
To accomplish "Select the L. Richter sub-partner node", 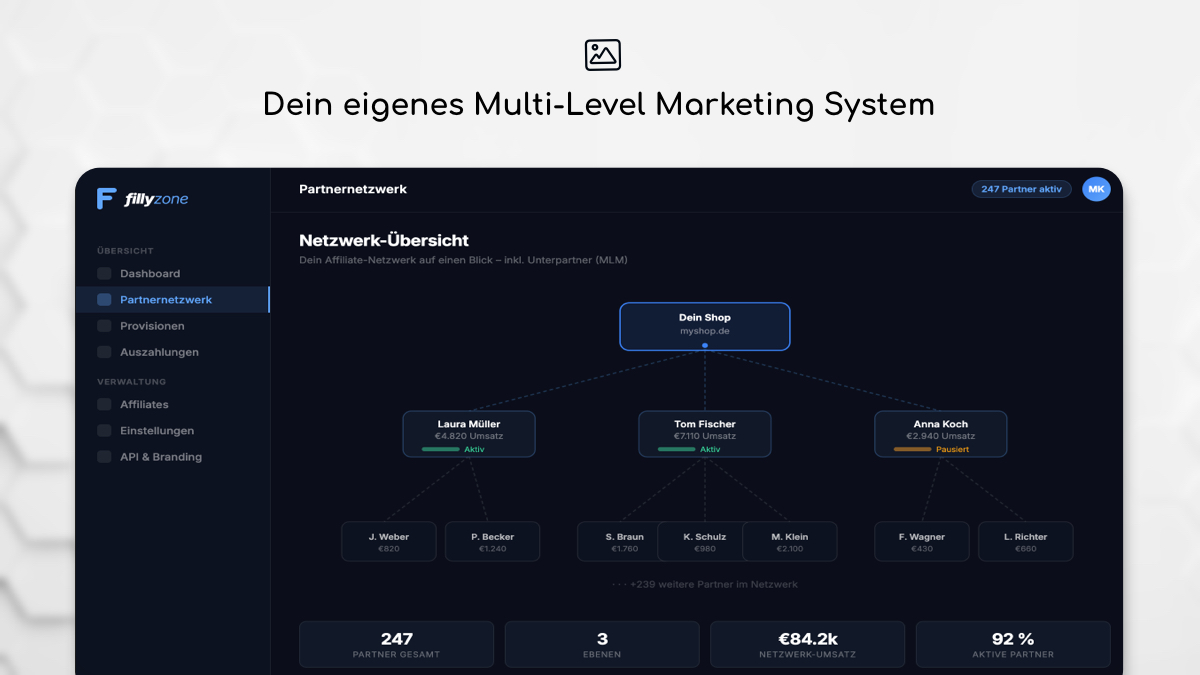I will 1025,541.
